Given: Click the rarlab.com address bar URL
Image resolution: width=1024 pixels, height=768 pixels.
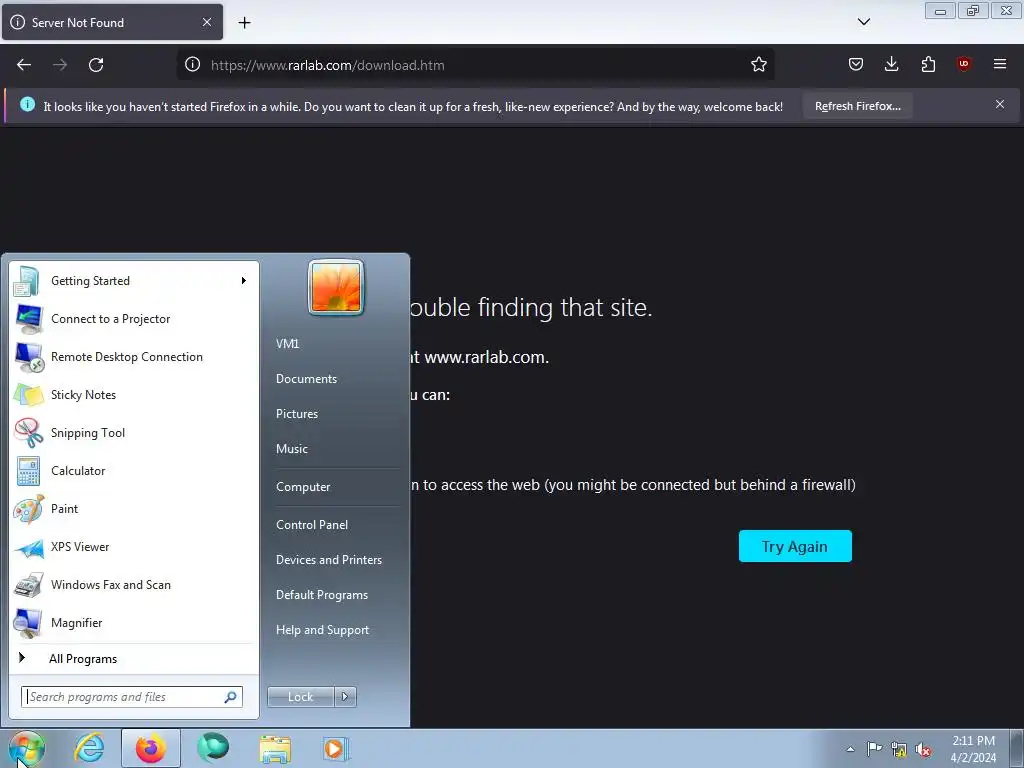Looking at the screenshot, I should click(x=327, y=65).
